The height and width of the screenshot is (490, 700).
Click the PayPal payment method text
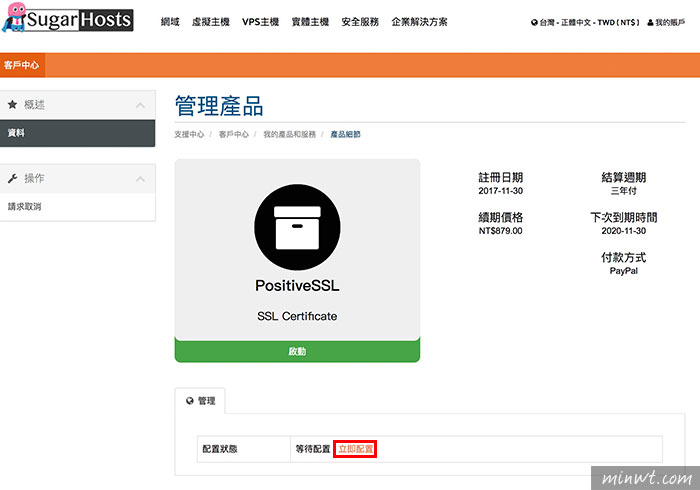point(624,271)
